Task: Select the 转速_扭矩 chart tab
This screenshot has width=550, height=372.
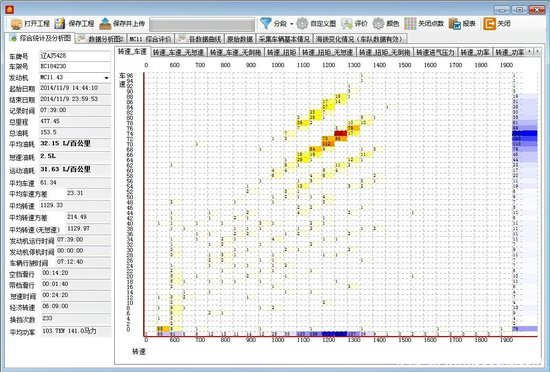Action: pos(281,53)
